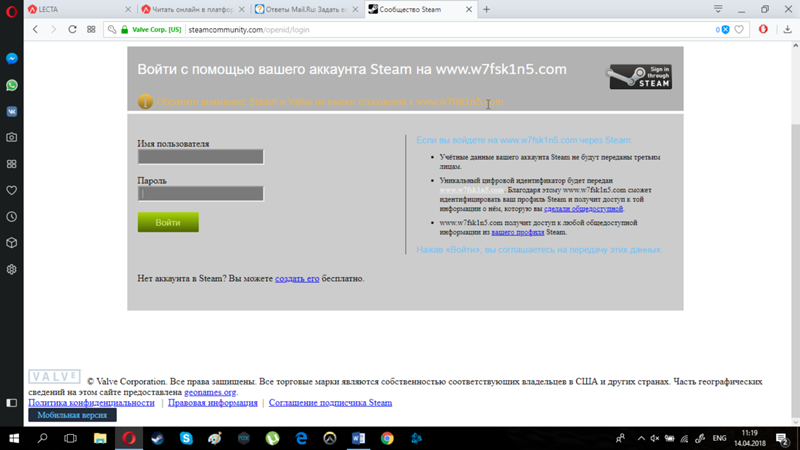Viewport: 800px width, 450px height.
Task: Toggle sidebar panel icon at bottom
Action: [x=12, y=403]
